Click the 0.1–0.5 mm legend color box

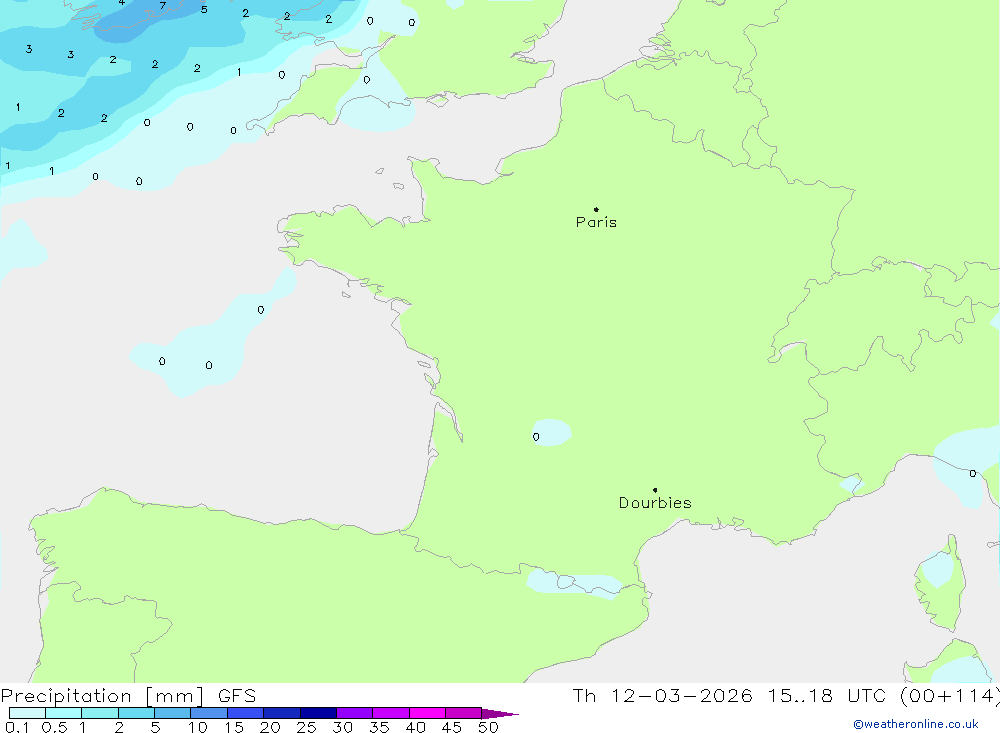coord(27,713)
